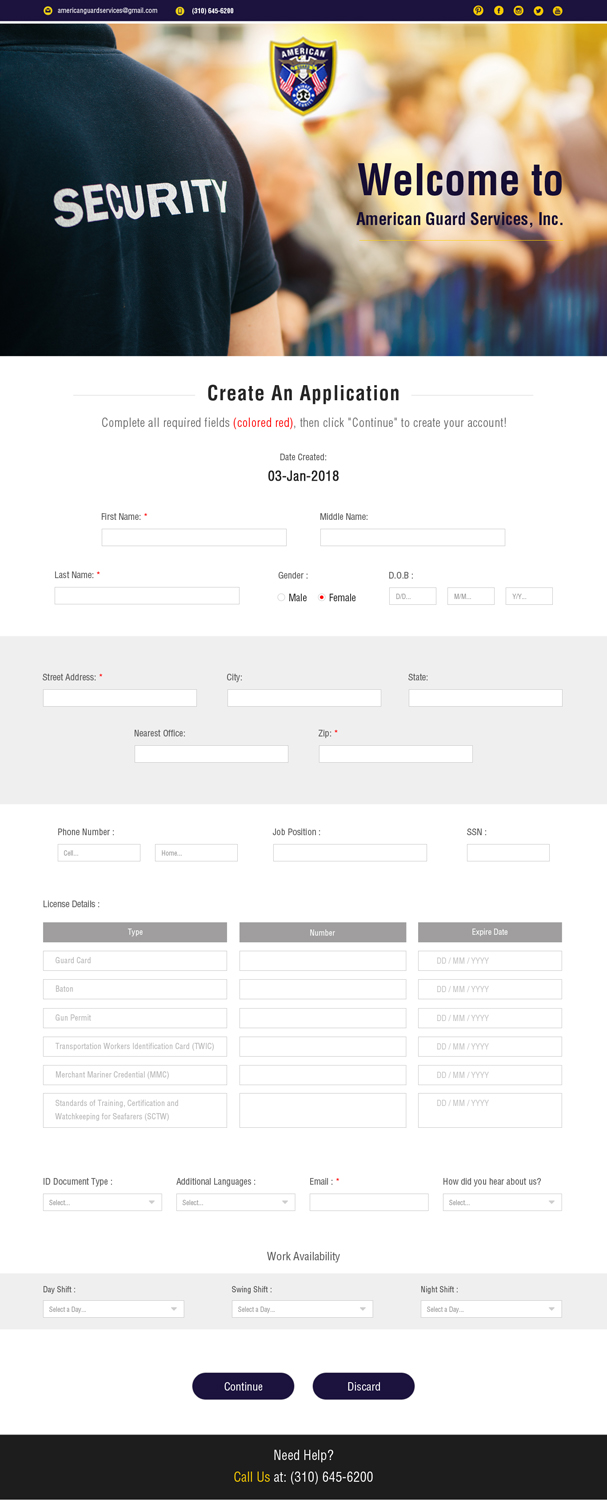Viewport: 607px width, 1500px height.
Task: Click the SCTW number field
Action: [323, 1110]
